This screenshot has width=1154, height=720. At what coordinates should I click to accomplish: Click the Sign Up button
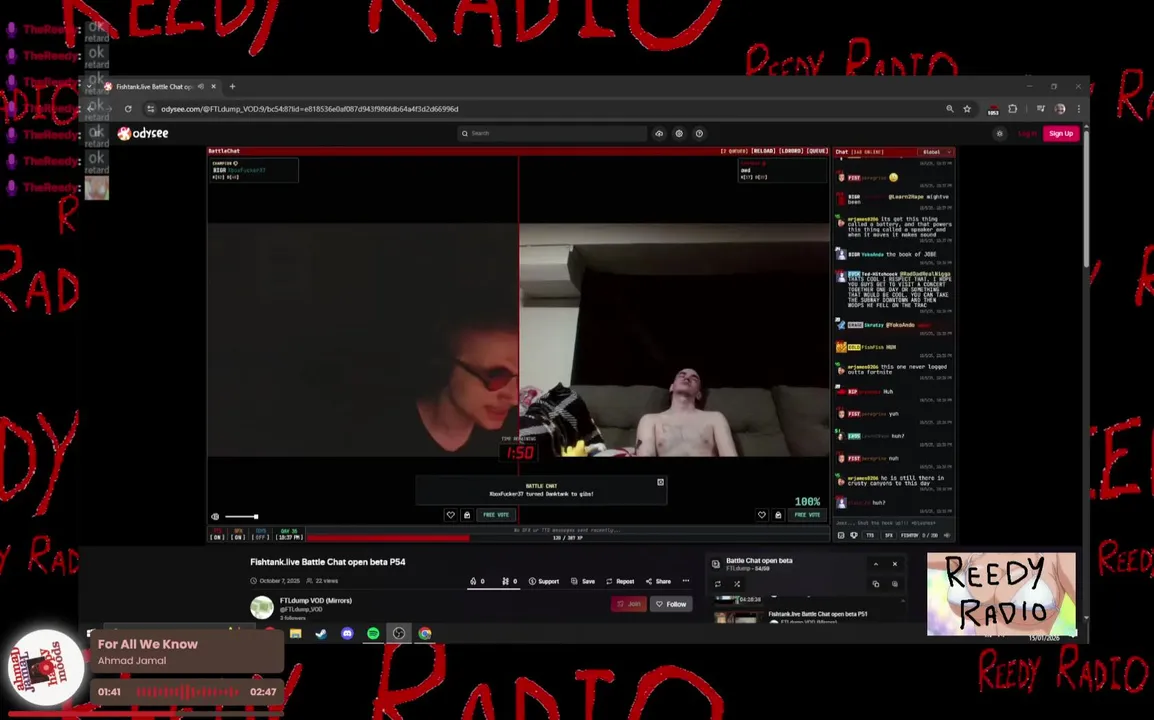point(1061,133)
